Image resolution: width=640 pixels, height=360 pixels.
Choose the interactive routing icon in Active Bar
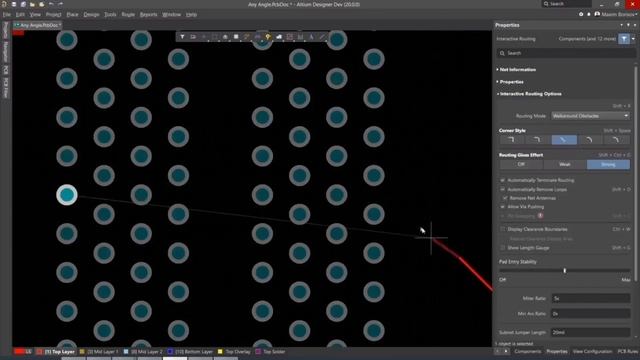coord(247,37)
